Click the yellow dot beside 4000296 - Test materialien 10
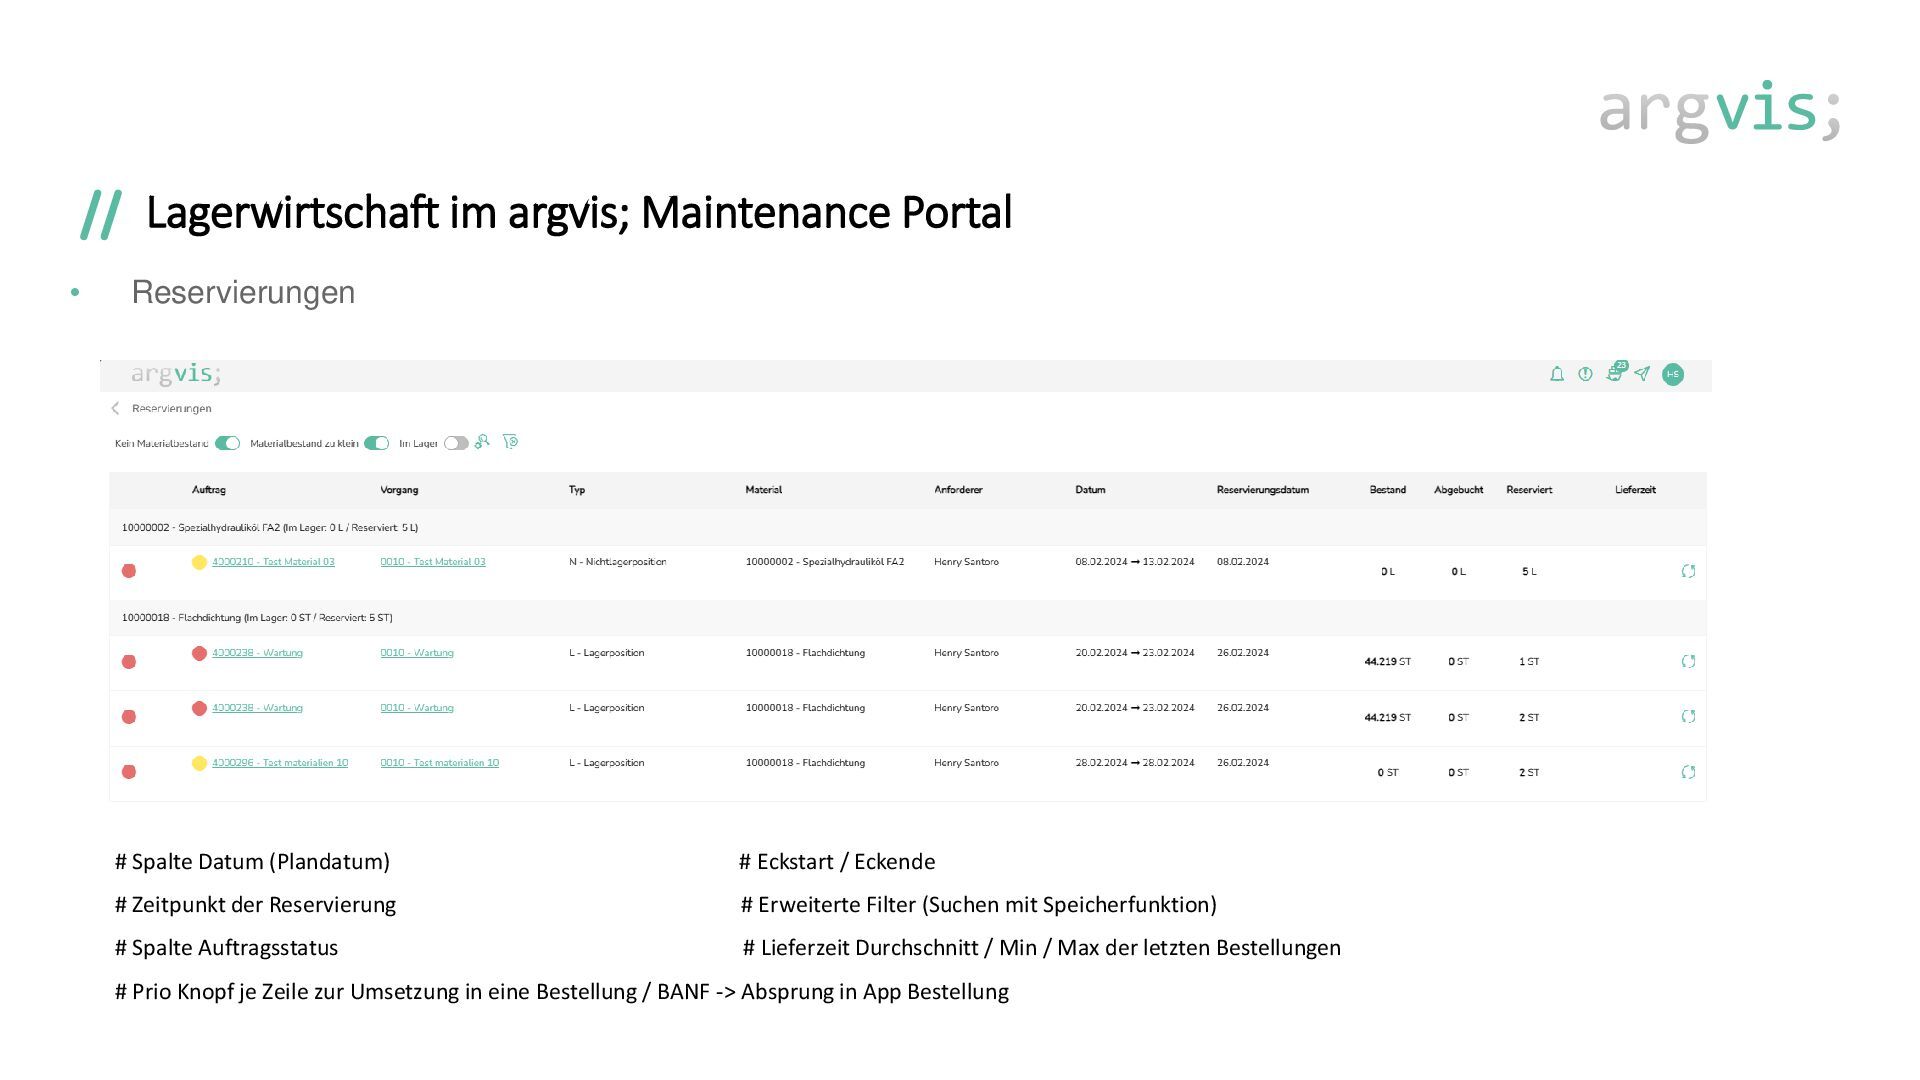Screen dimensions: 1920x1080 (x=199, y=763)
